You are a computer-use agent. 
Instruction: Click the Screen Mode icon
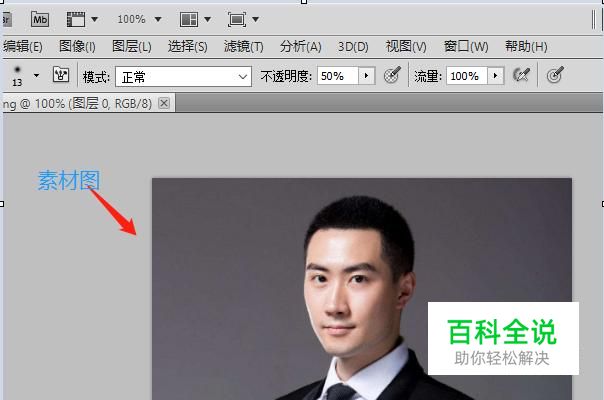point(237,19)
